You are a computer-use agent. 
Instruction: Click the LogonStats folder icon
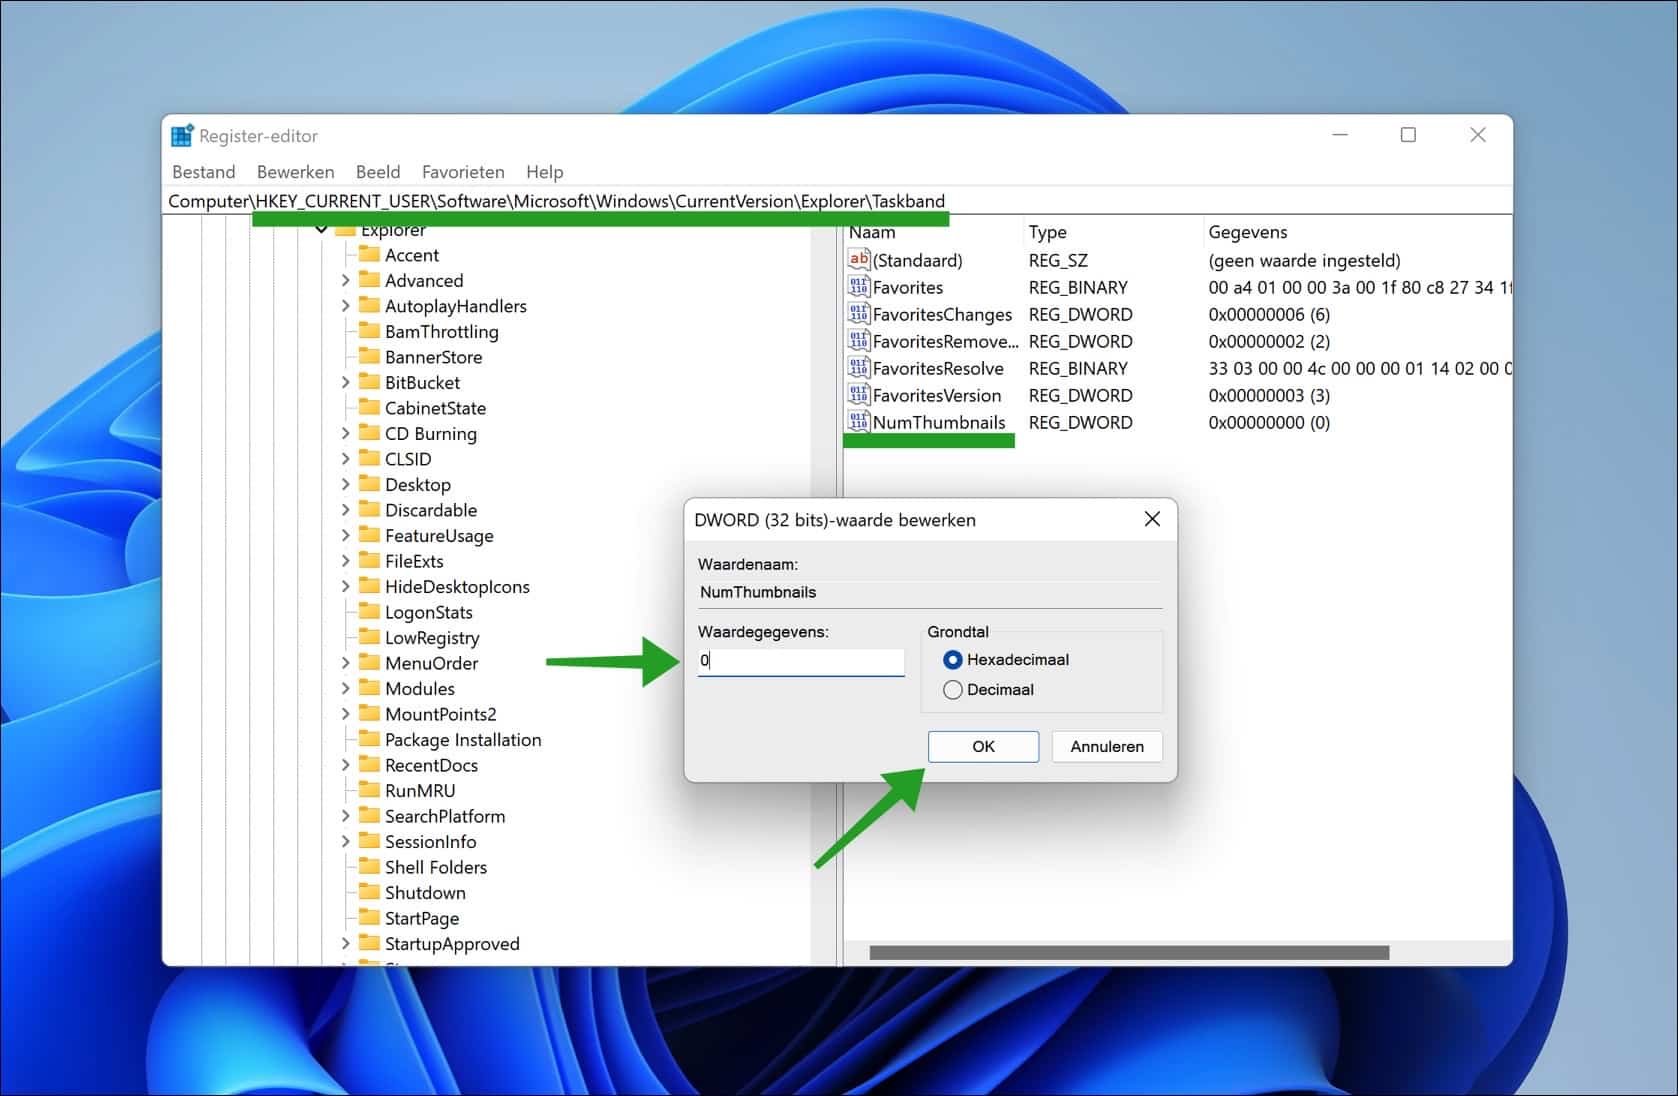coord(369,611)
